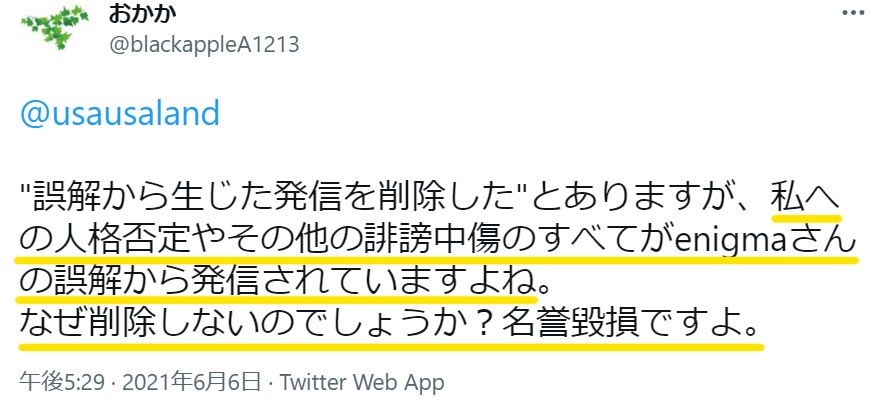Click the quoted phrase 誤解から生じた発信を削除した
877x409 pixels.
[274, 199]
